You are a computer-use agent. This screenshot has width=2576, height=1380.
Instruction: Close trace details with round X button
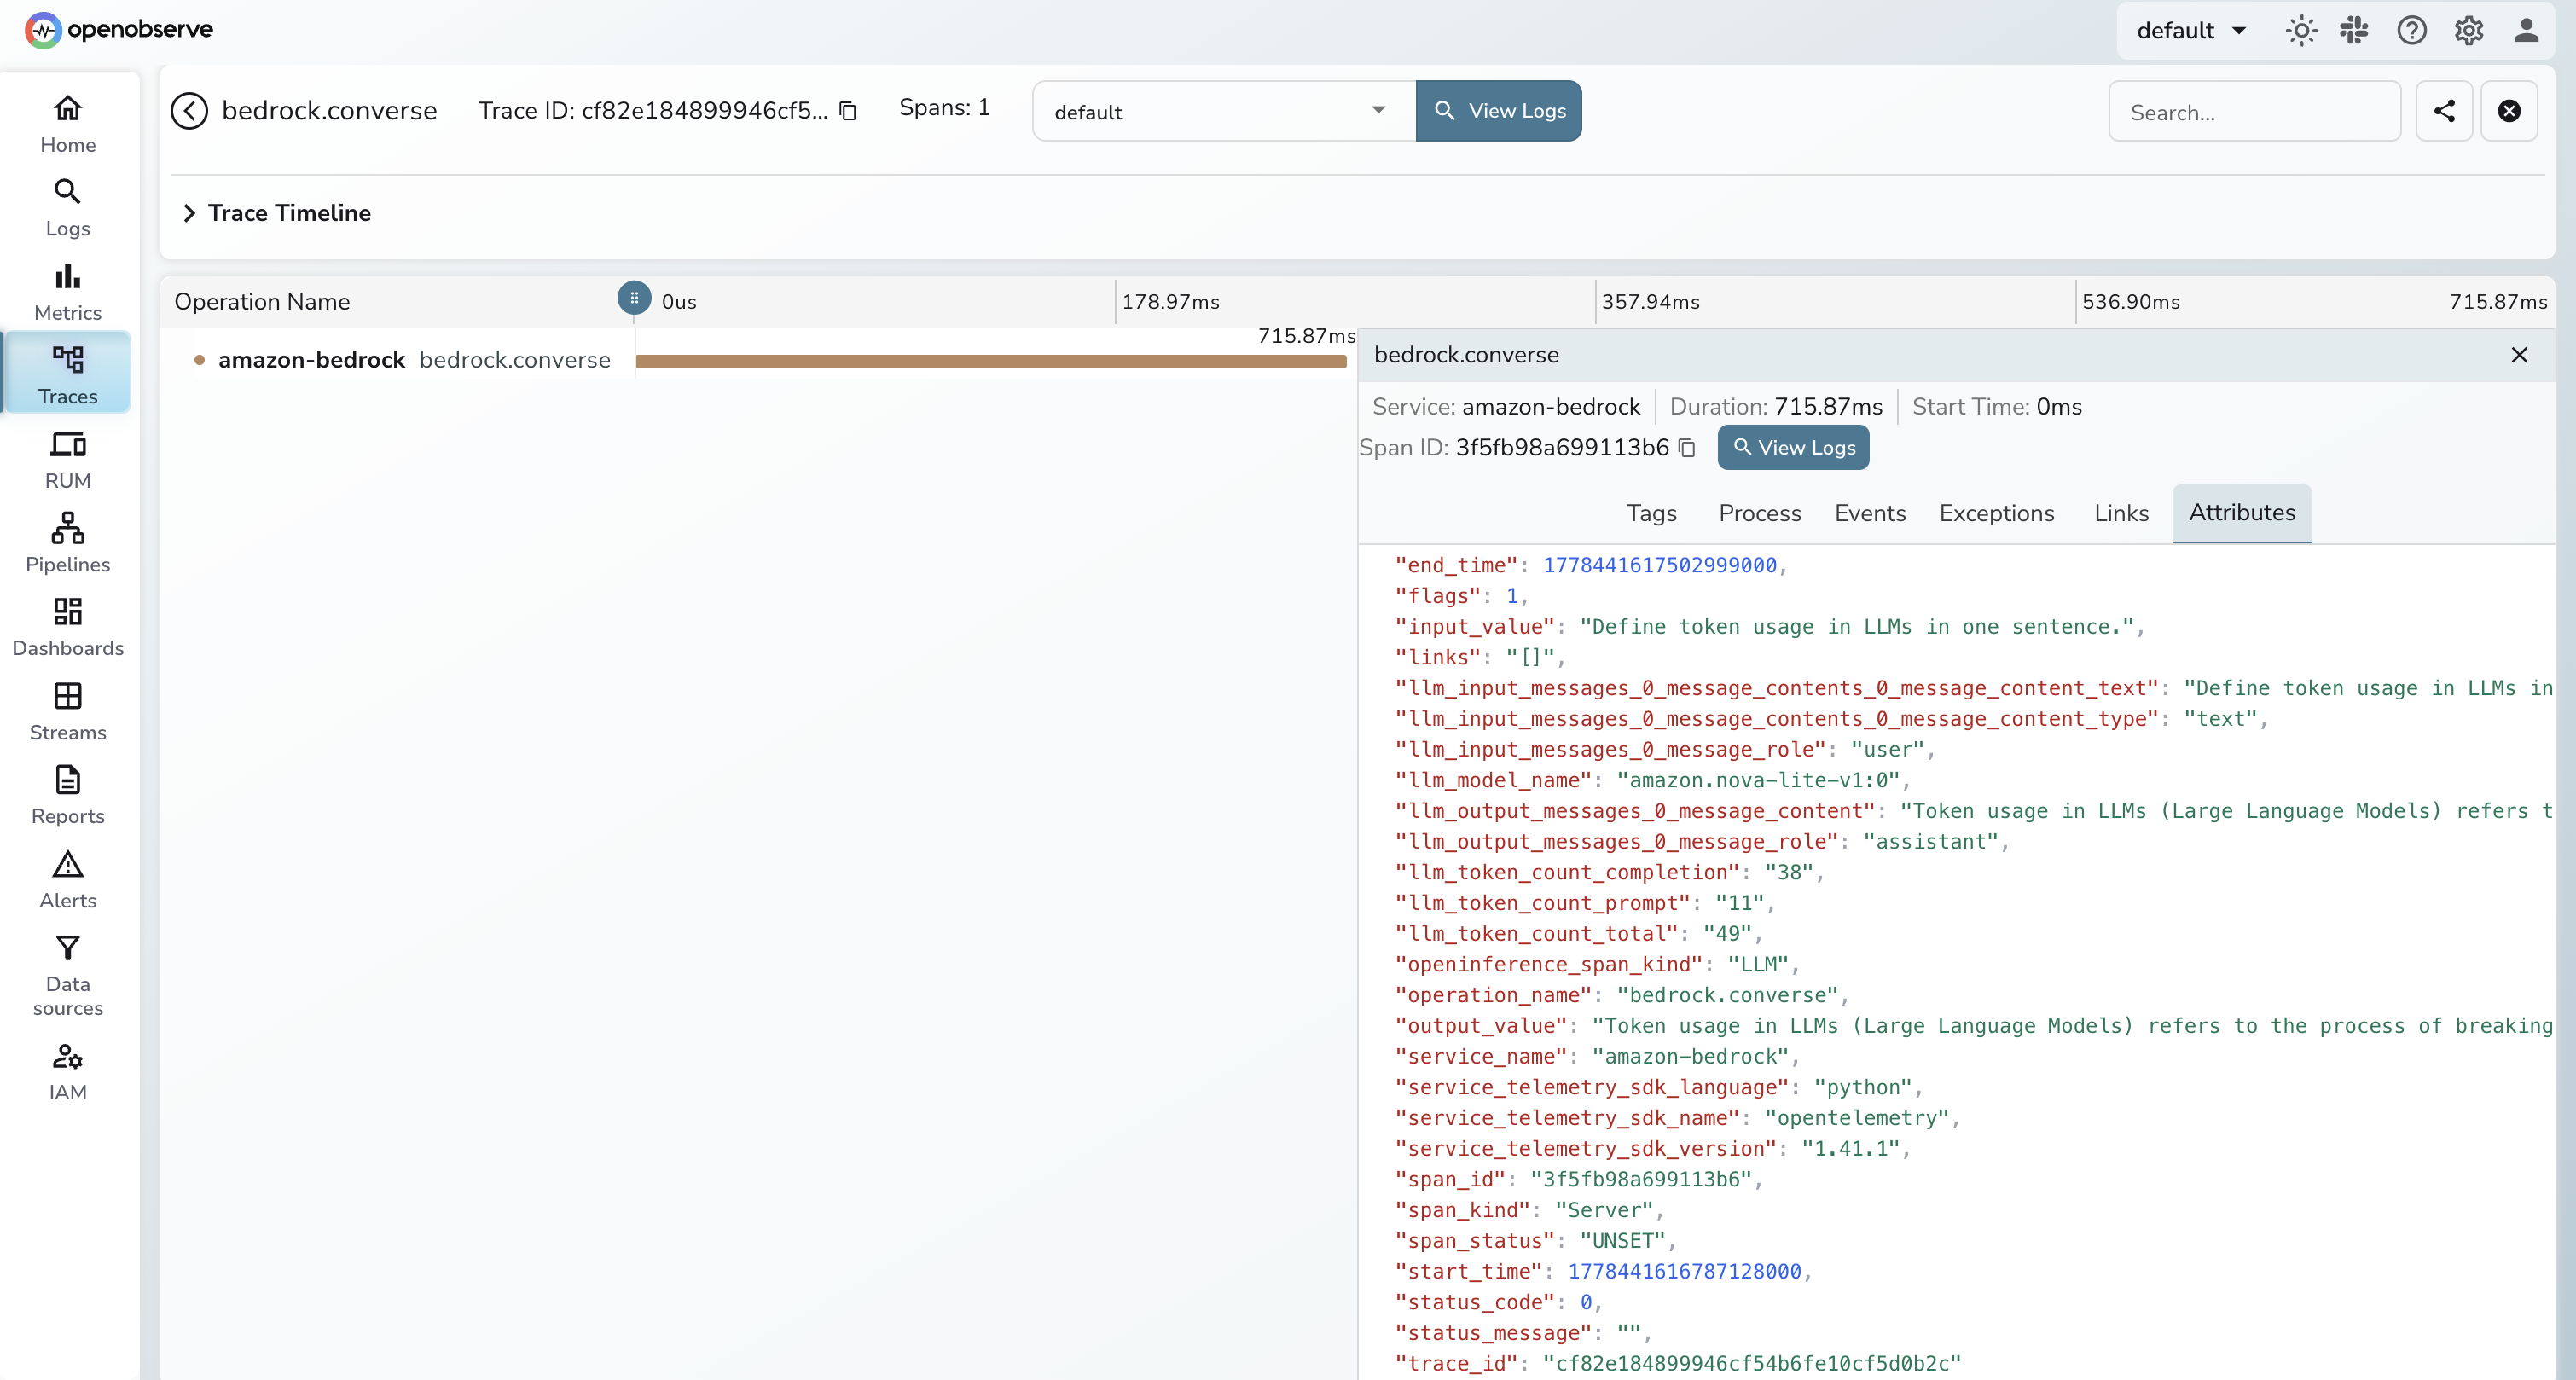tap(2509, 111)
